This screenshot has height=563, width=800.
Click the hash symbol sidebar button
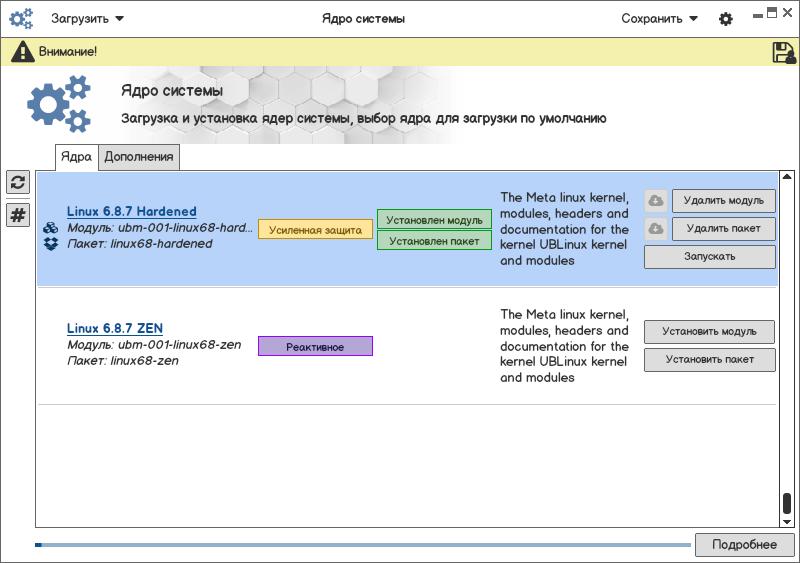[x=18, y=215]
